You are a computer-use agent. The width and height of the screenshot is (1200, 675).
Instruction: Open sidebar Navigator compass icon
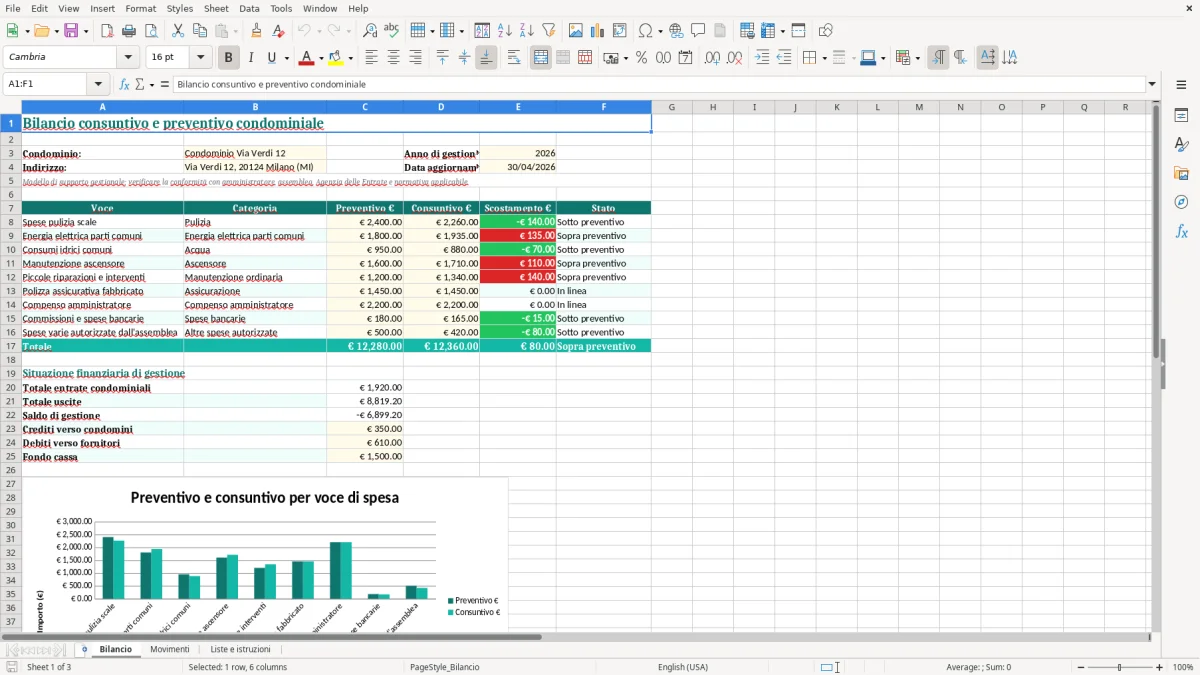click(x=1181, y=202)
